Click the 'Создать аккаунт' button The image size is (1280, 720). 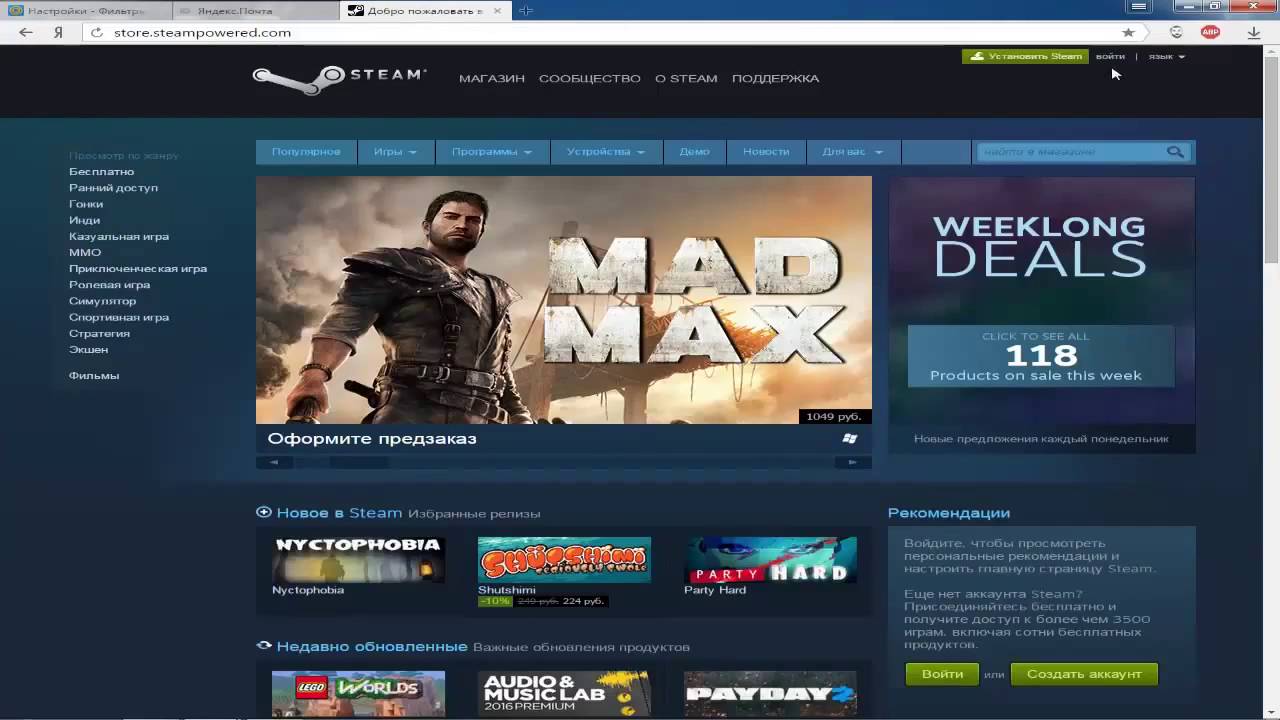pos(1084,674)
